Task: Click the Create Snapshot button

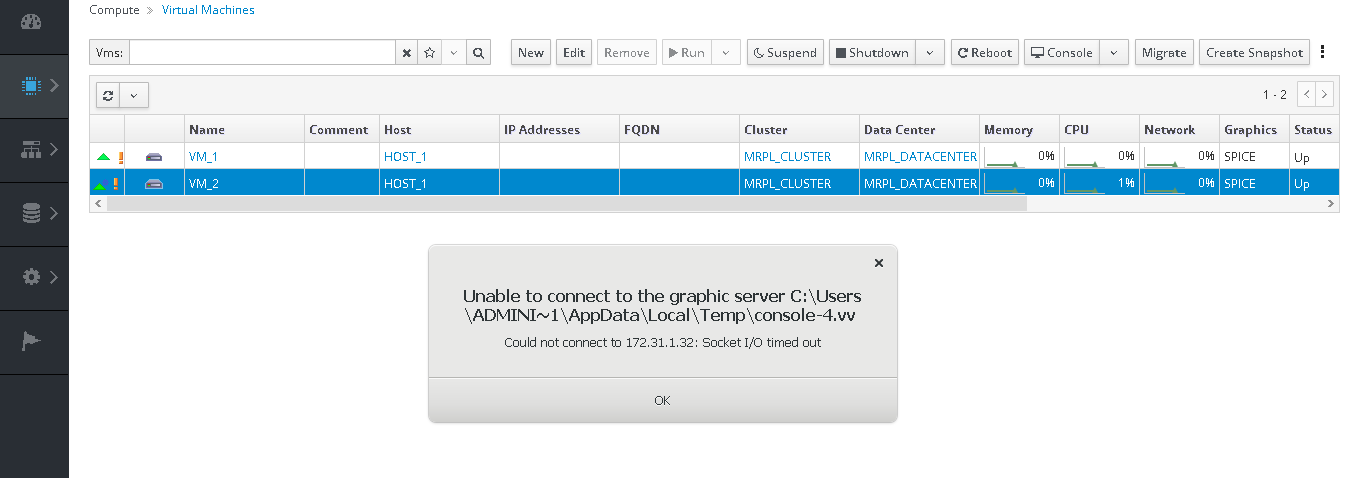Action: (1254, 53)
